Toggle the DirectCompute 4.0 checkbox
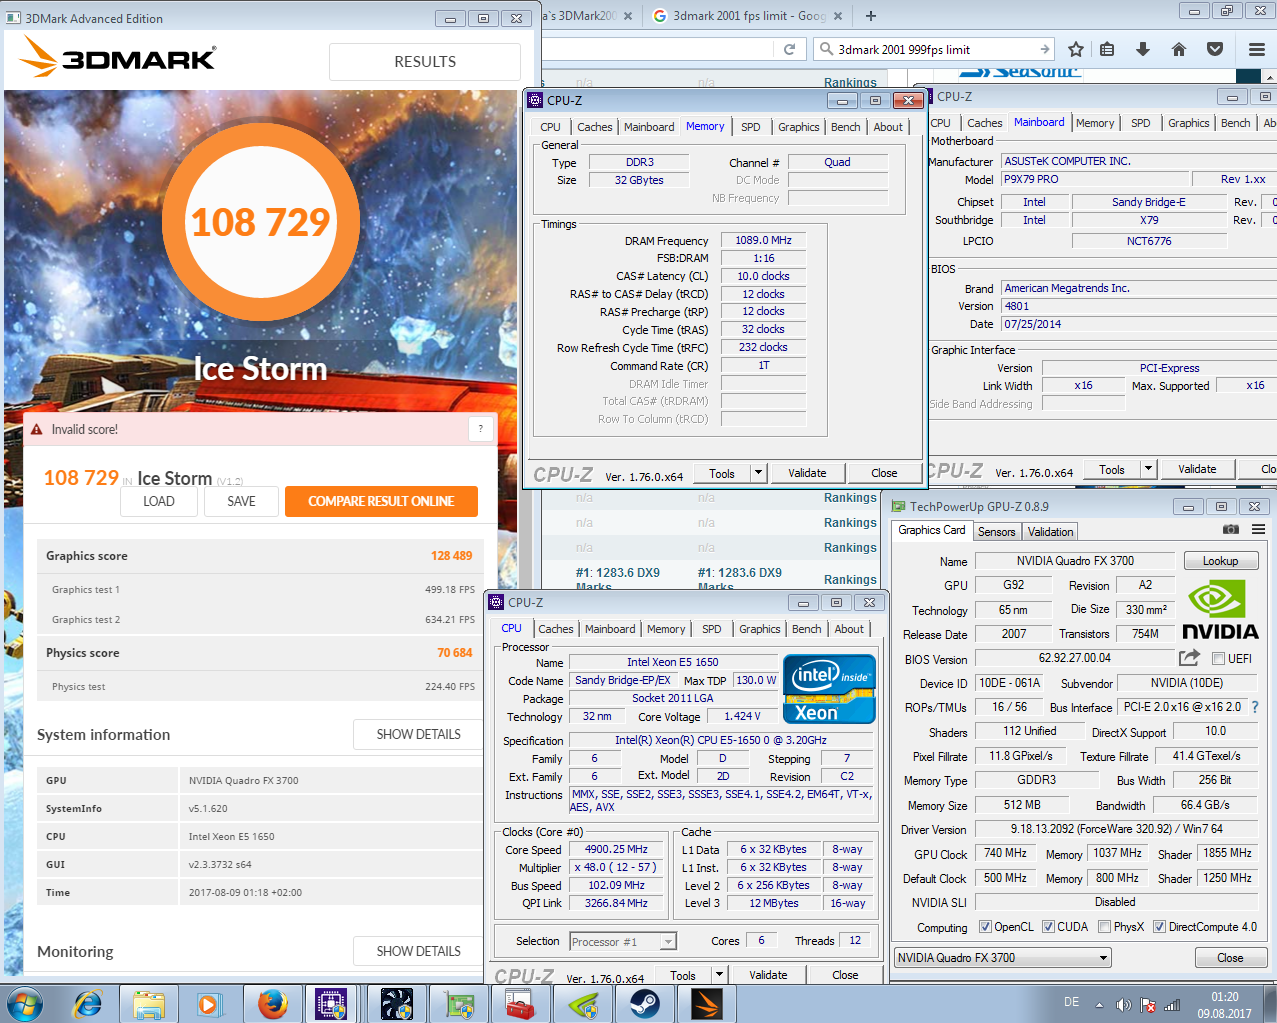 tap(1159, 927)
